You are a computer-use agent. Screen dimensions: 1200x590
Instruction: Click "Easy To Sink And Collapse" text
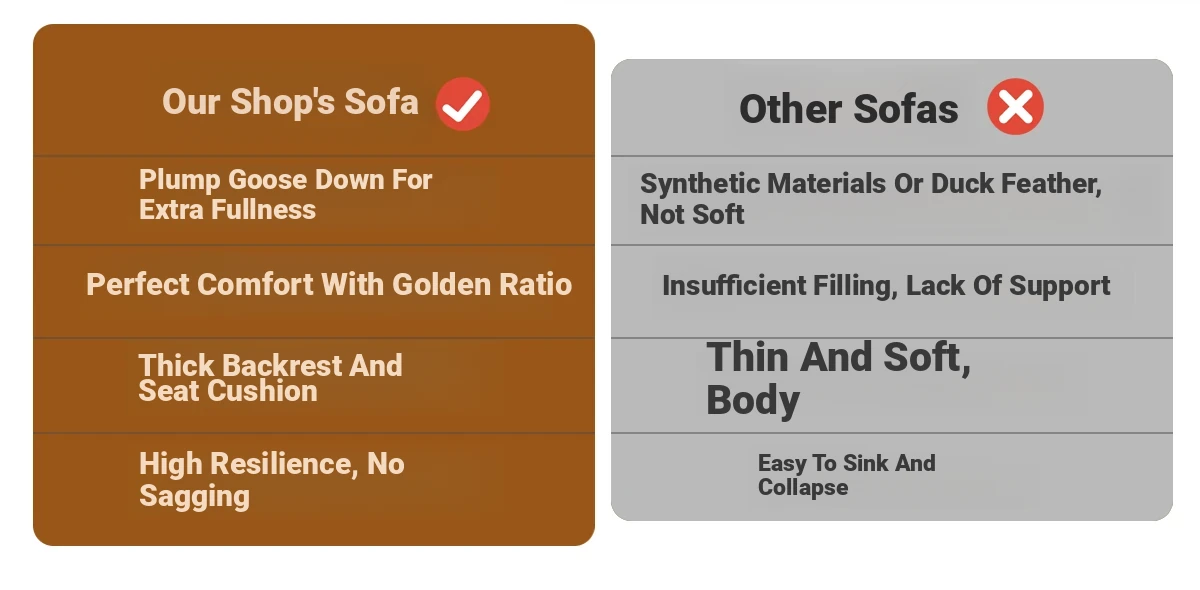846,475
